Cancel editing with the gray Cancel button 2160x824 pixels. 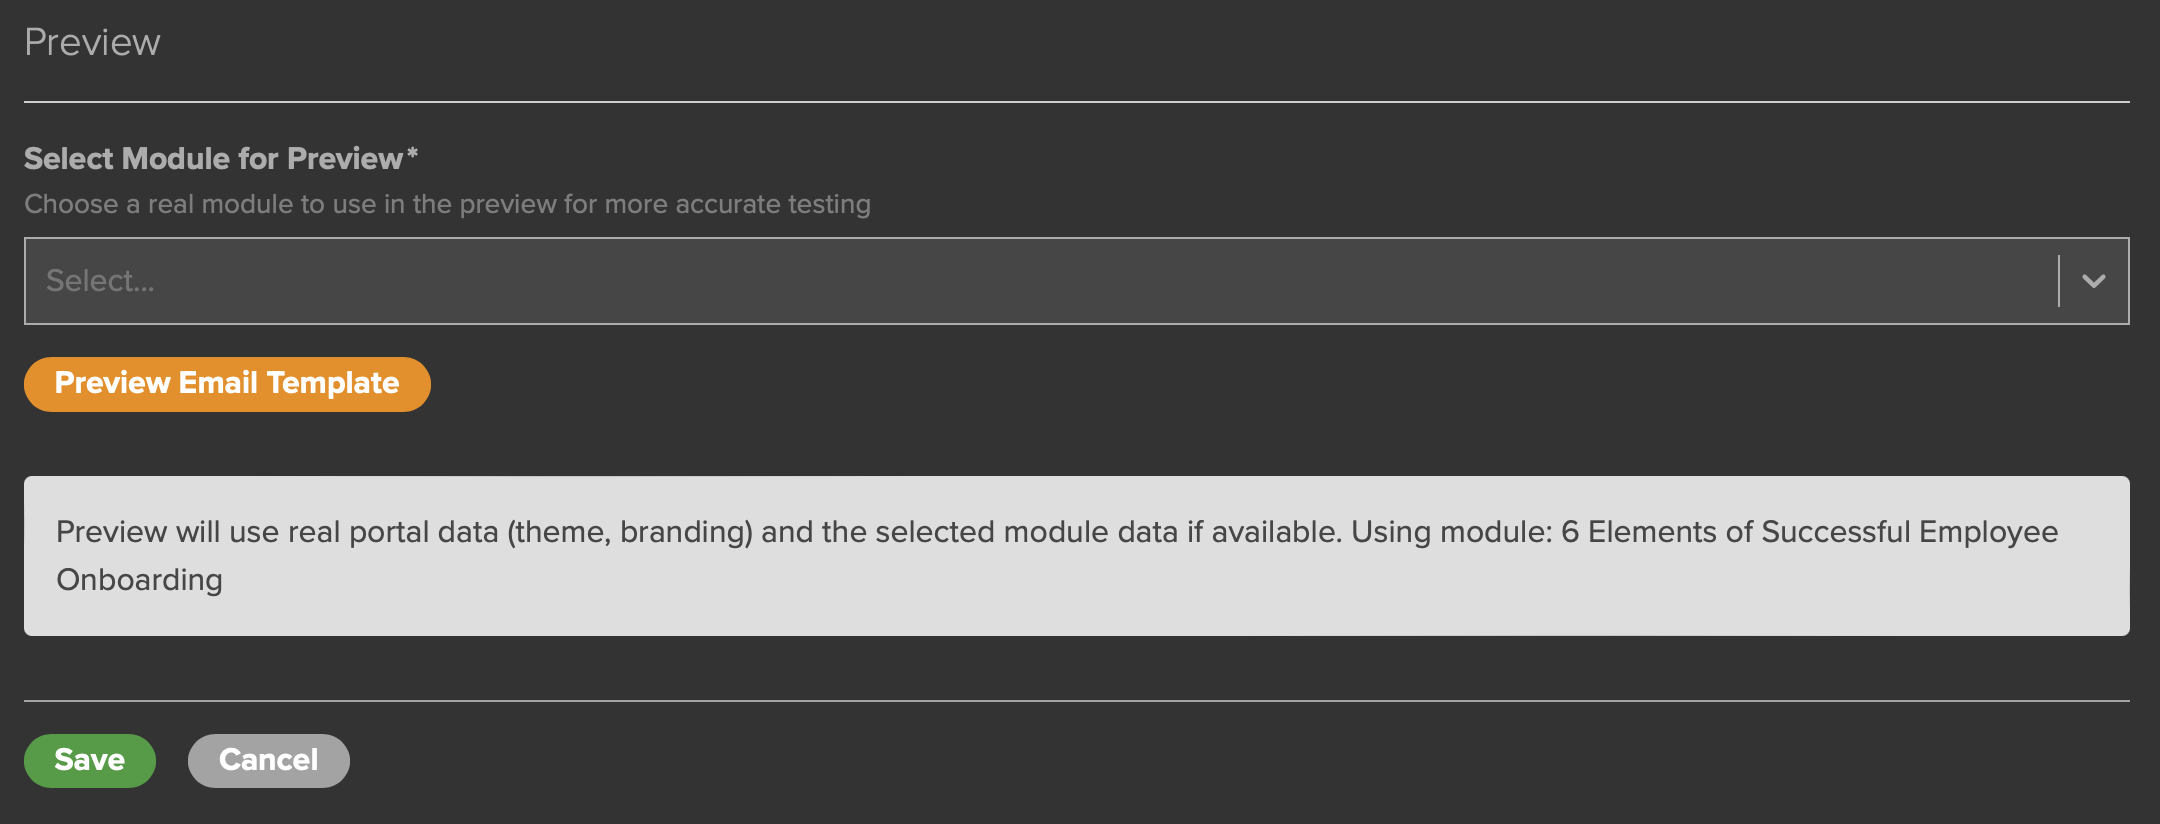tap(268, 760)
